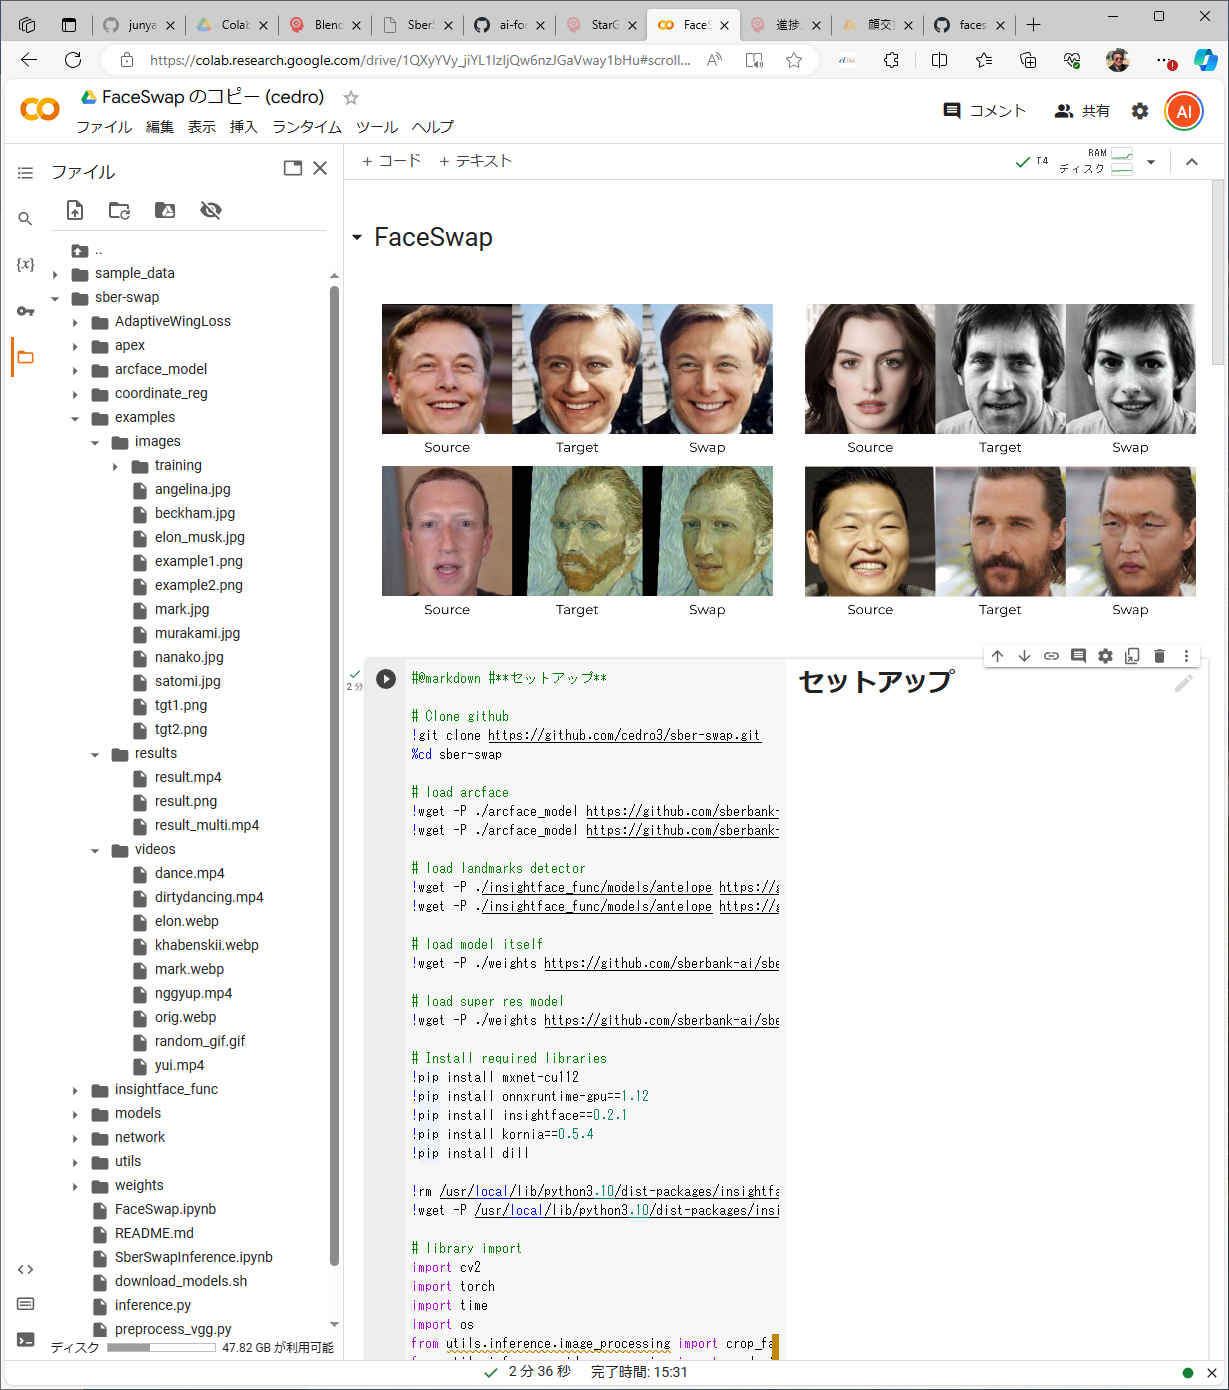The height and width of the screenshot is (1390, 1229).
Task: Click the upload file icon in Files panel
Action: coord(75,210)
